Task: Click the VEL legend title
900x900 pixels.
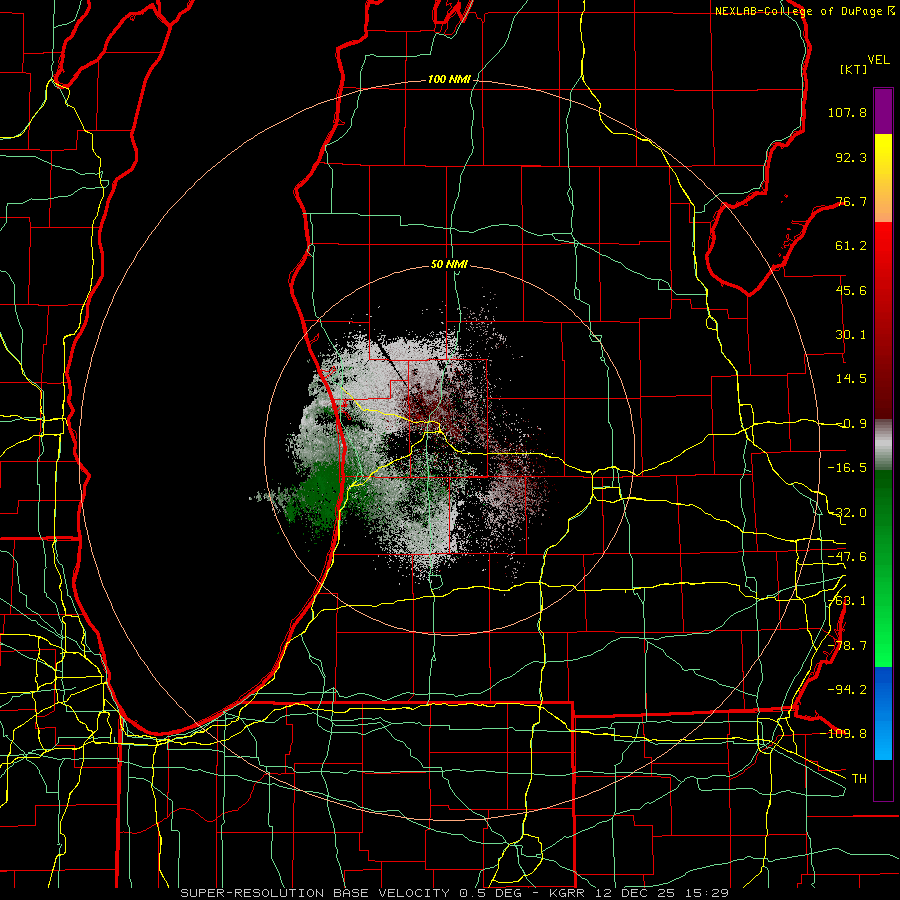Action: [878, 59]
